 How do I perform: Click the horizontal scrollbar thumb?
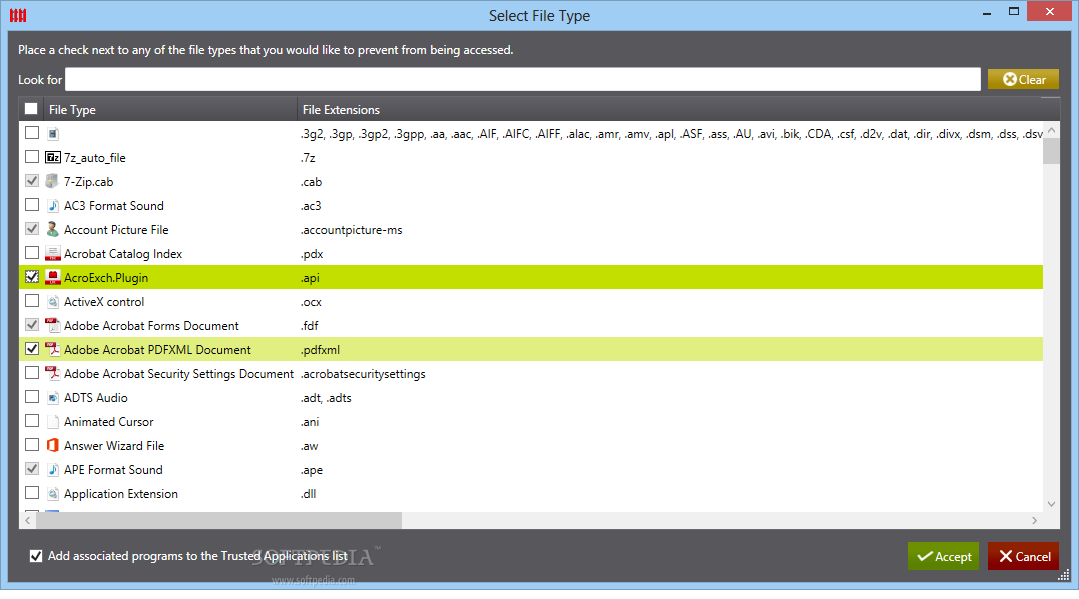click(219, 521)
